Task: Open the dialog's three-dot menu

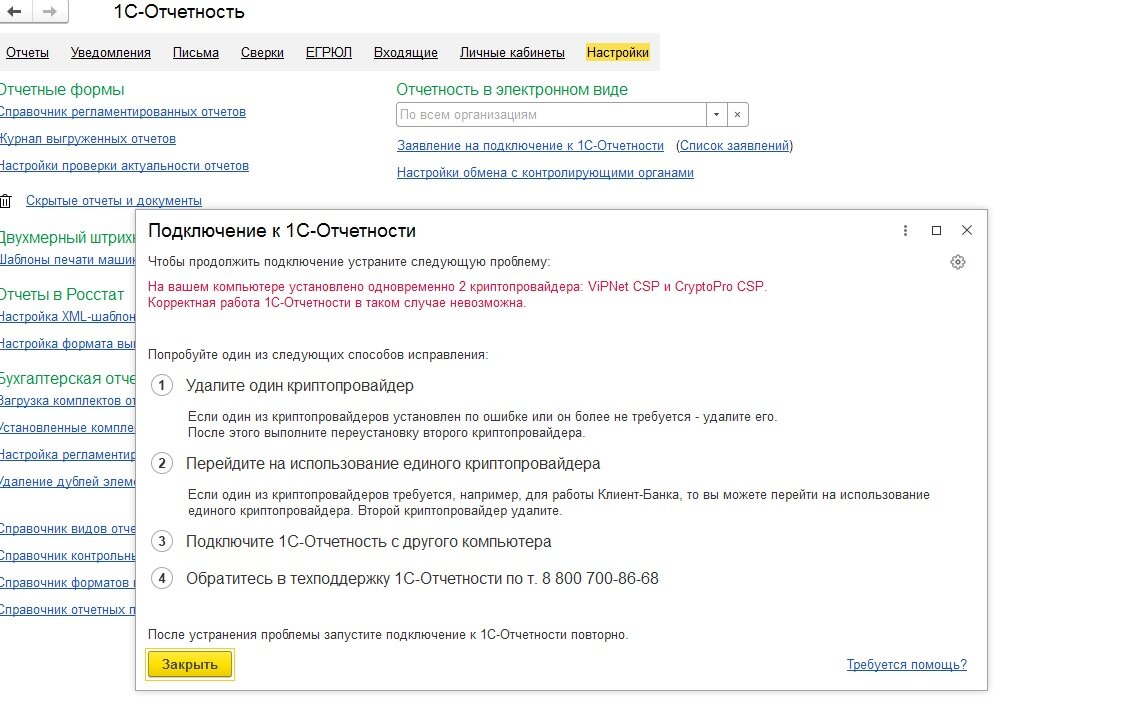Action: pyautogui.click(x=905, y=231)
